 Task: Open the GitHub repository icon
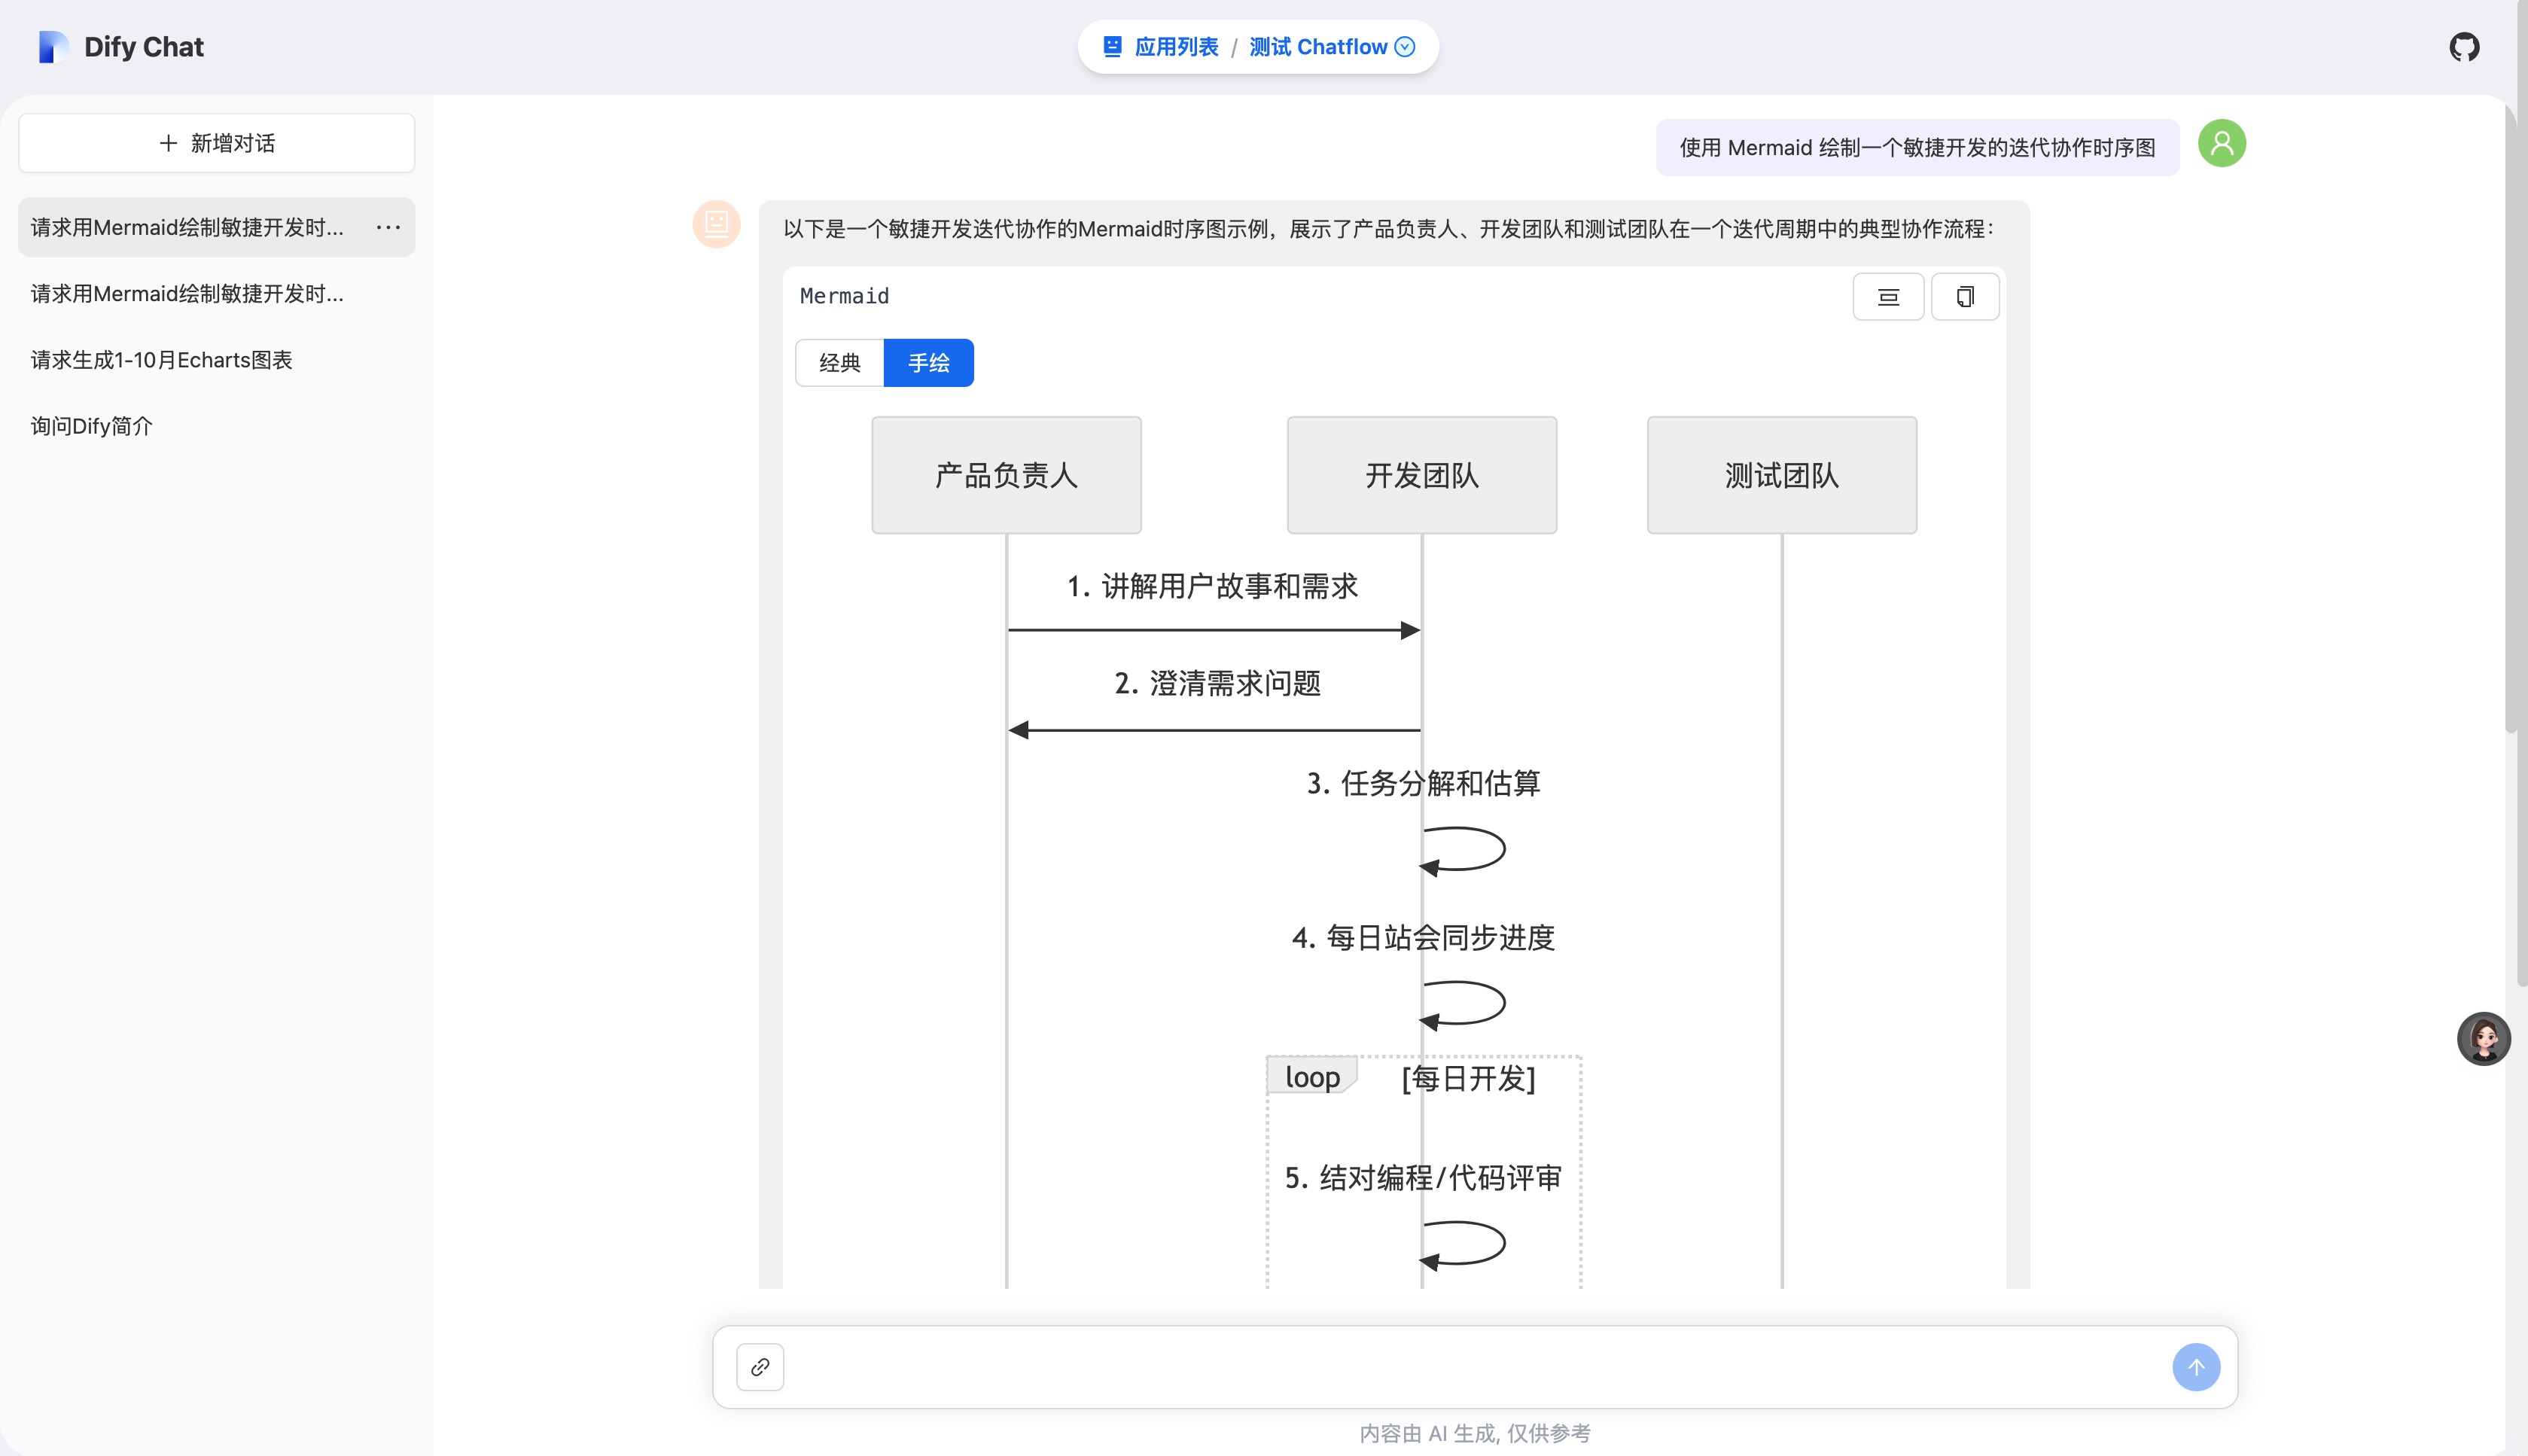[x=2463, y=47]
